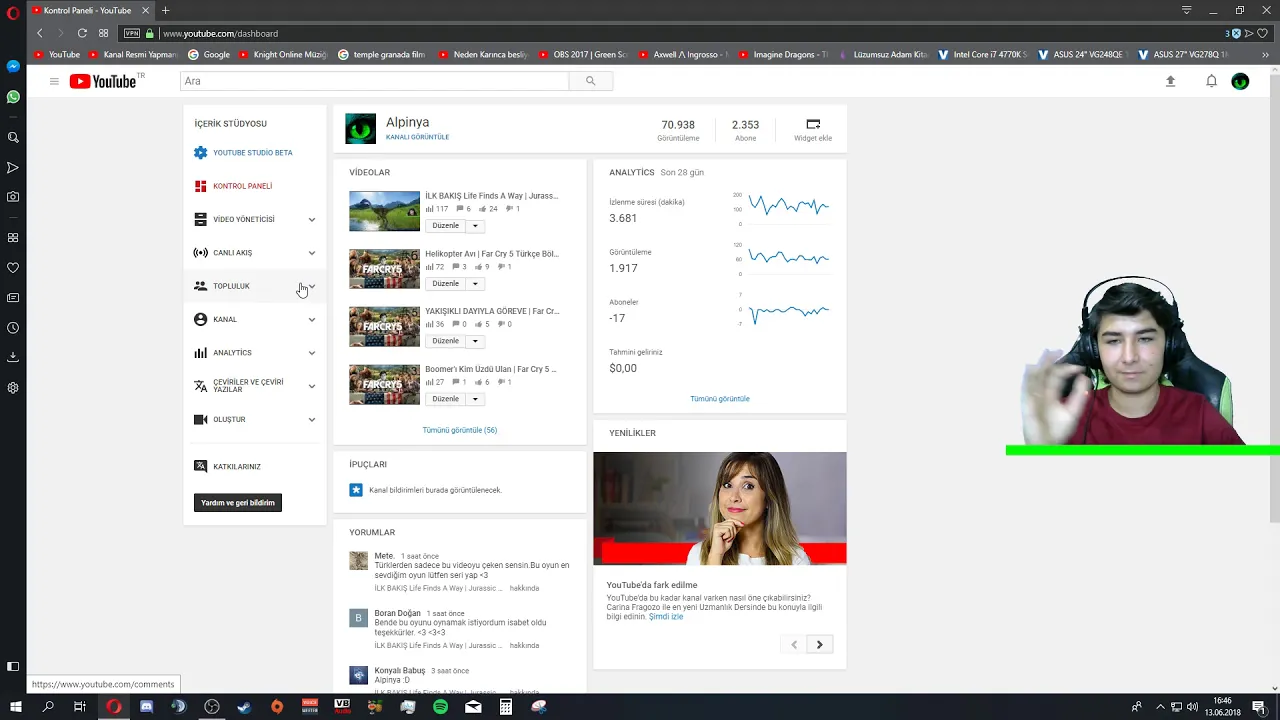
Task: Open Steam from taskbar
Action: click(245, 707)
